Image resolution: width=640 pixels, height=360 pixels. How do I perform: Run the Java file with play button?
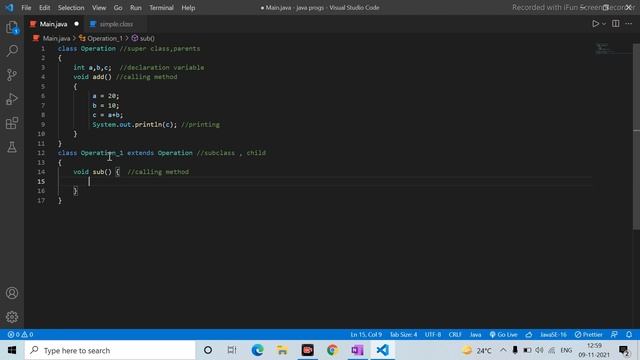click(596, 24)
